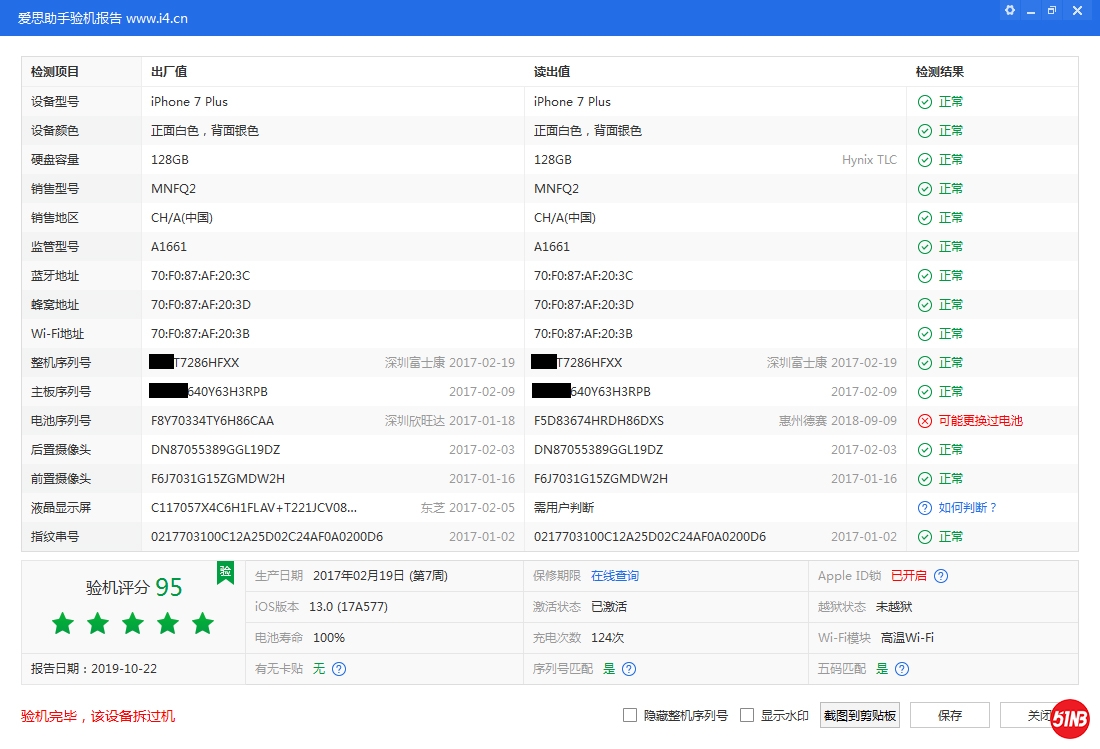Restore down the window from title bar

(1052, 10)
